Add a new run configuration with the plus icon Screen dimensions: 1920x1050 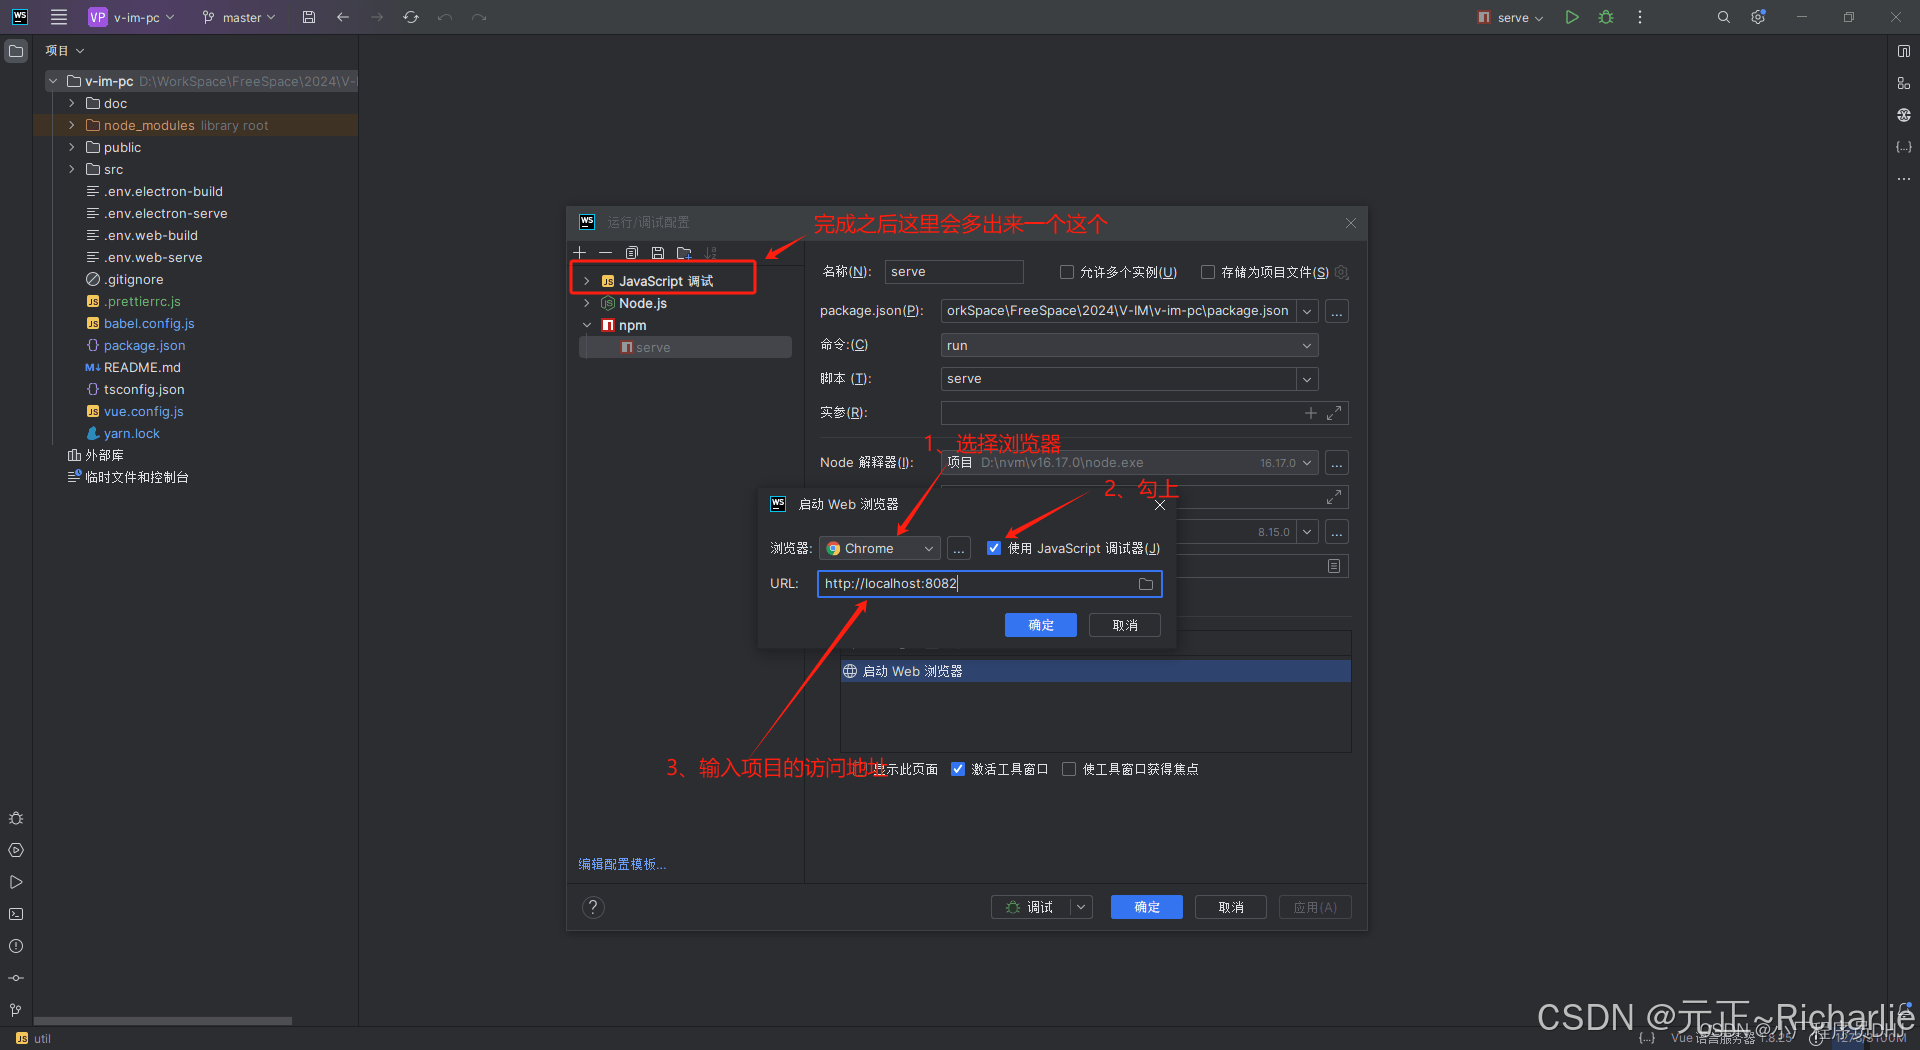tap(580, 252)
